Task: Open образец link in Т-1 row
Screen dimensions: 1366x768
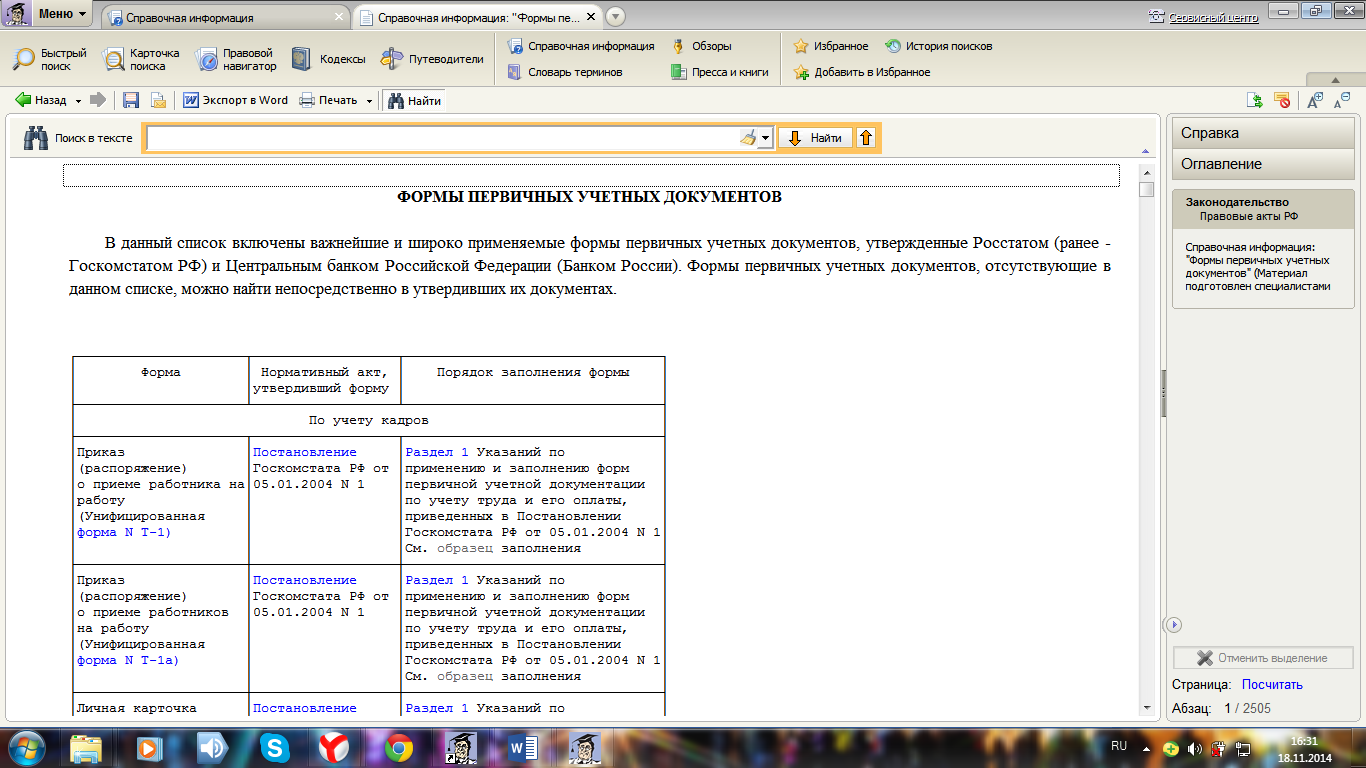Action: point(465,548)
